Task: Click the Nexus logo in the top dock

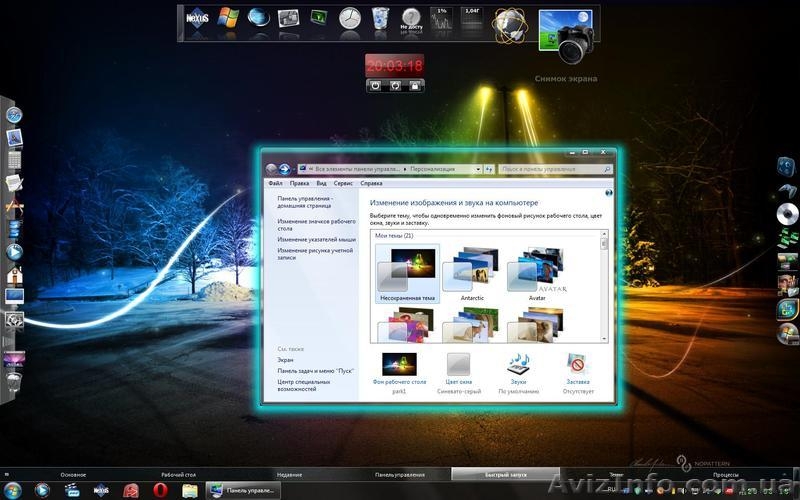Action: click(197, 17)
